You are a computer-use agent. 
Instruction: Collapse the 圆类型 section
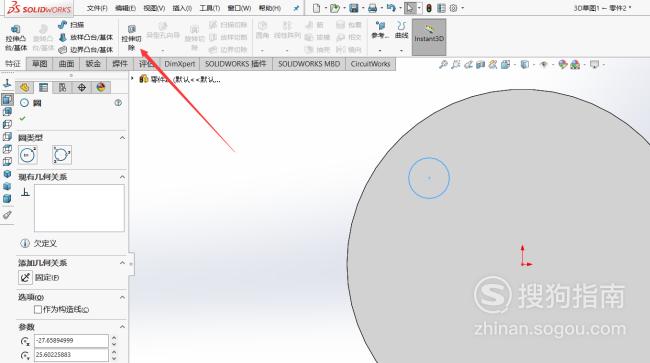point(122,138)
